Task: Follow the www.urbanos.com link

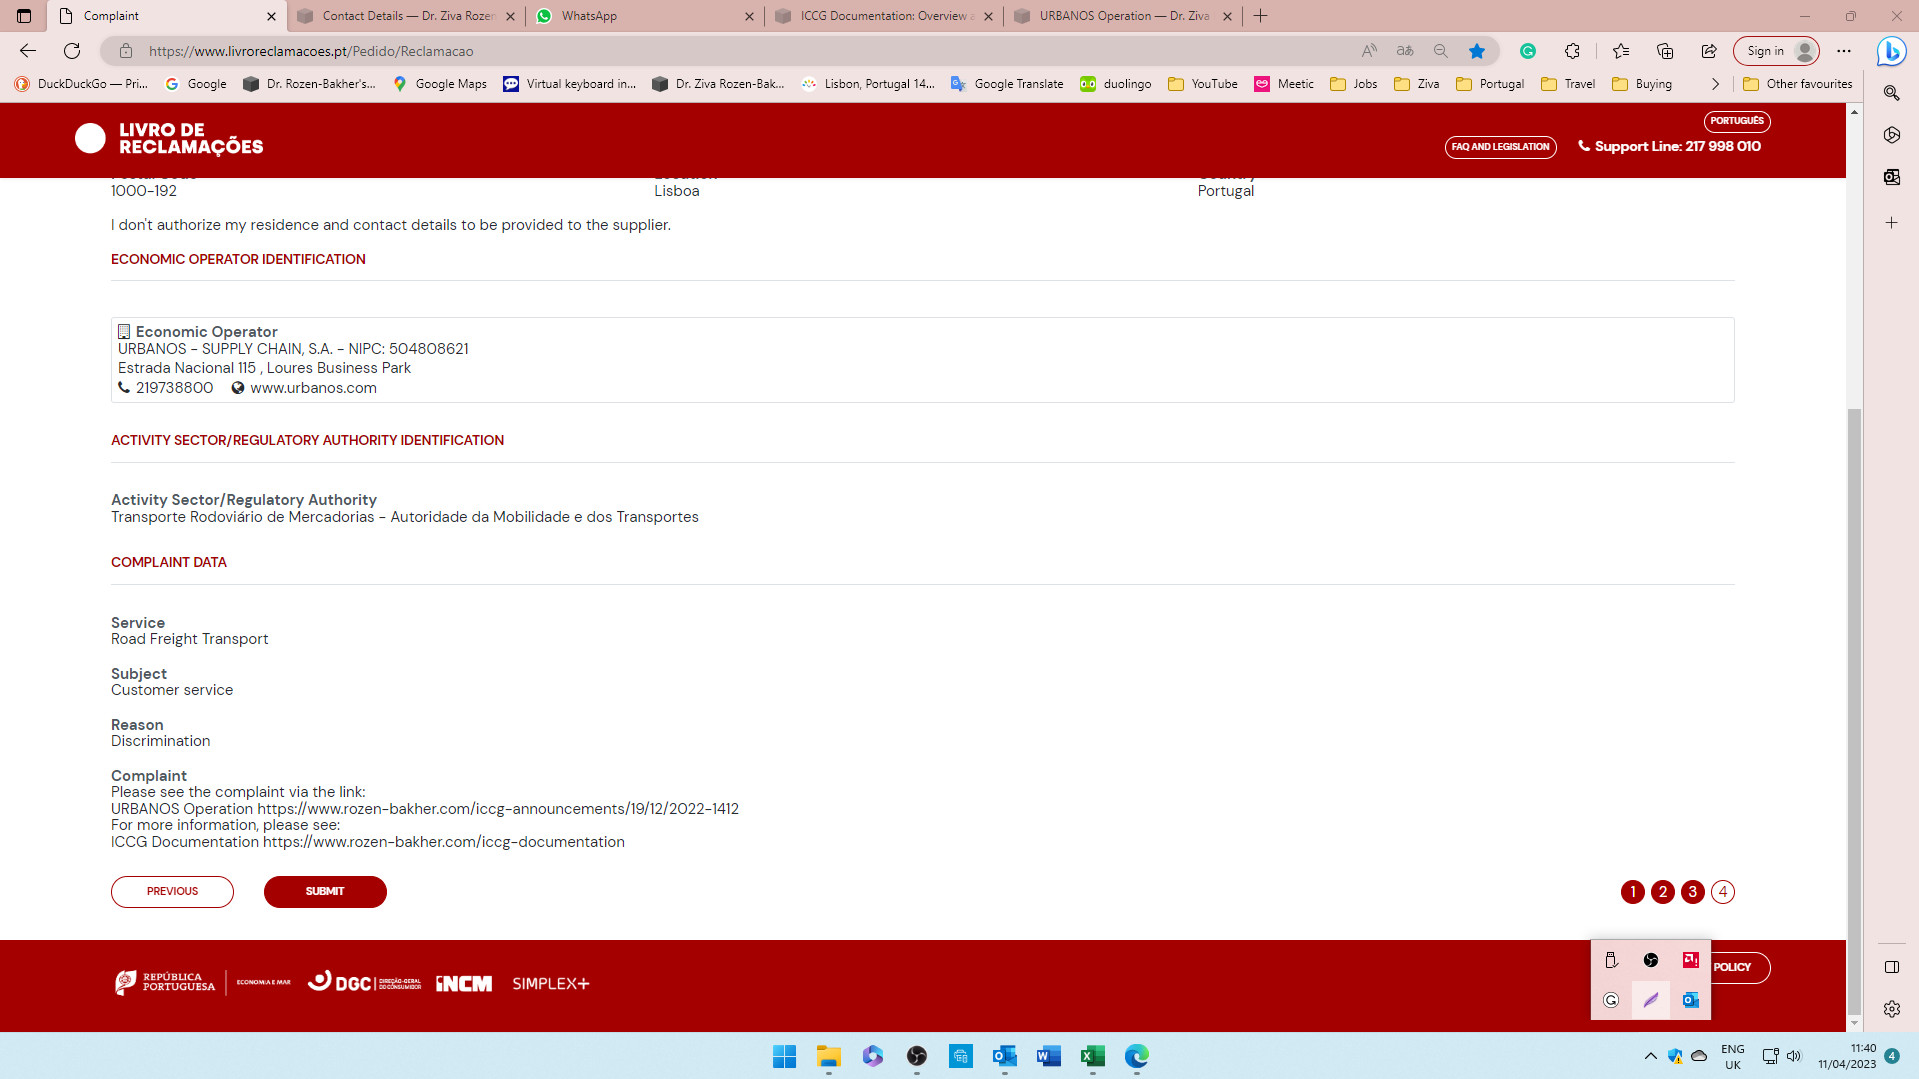Action: point(313,387)
